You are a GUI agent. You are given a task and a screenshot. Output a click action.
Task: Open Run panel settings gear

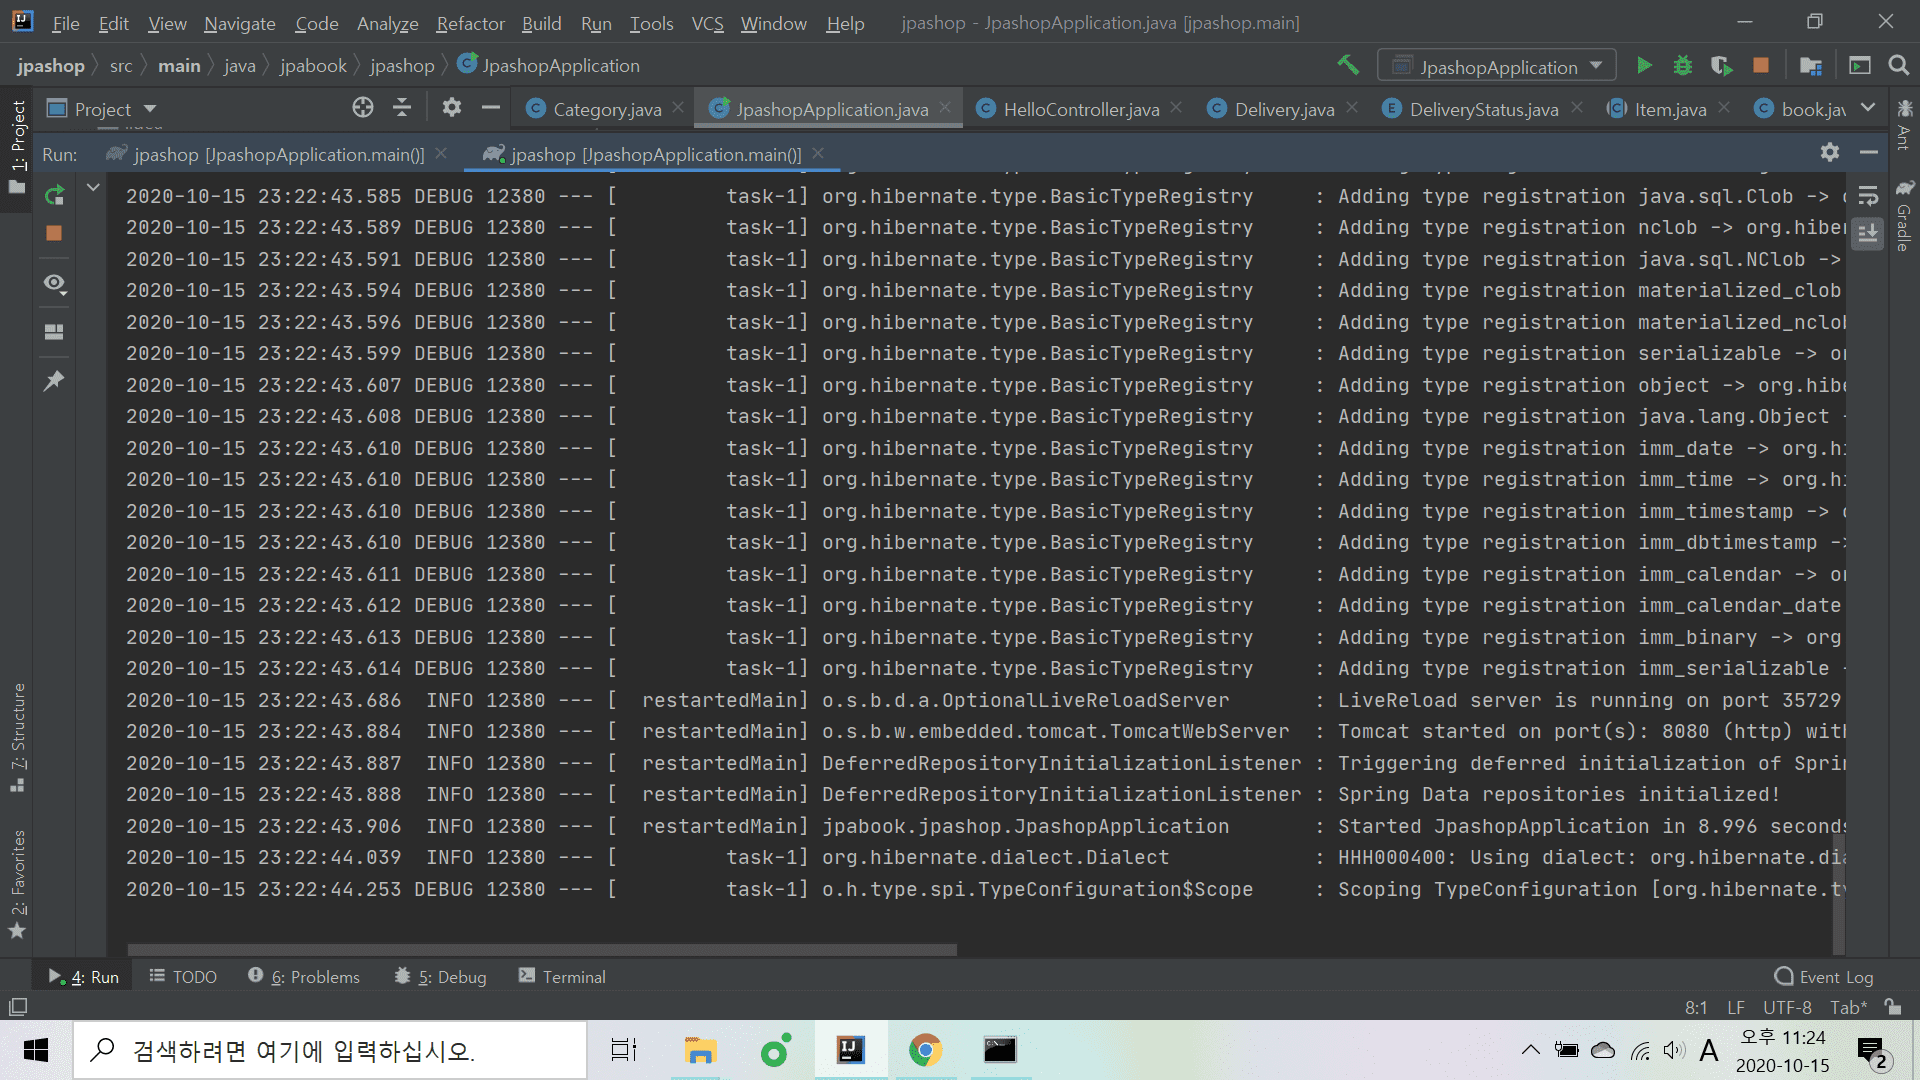pos(1830,152)
